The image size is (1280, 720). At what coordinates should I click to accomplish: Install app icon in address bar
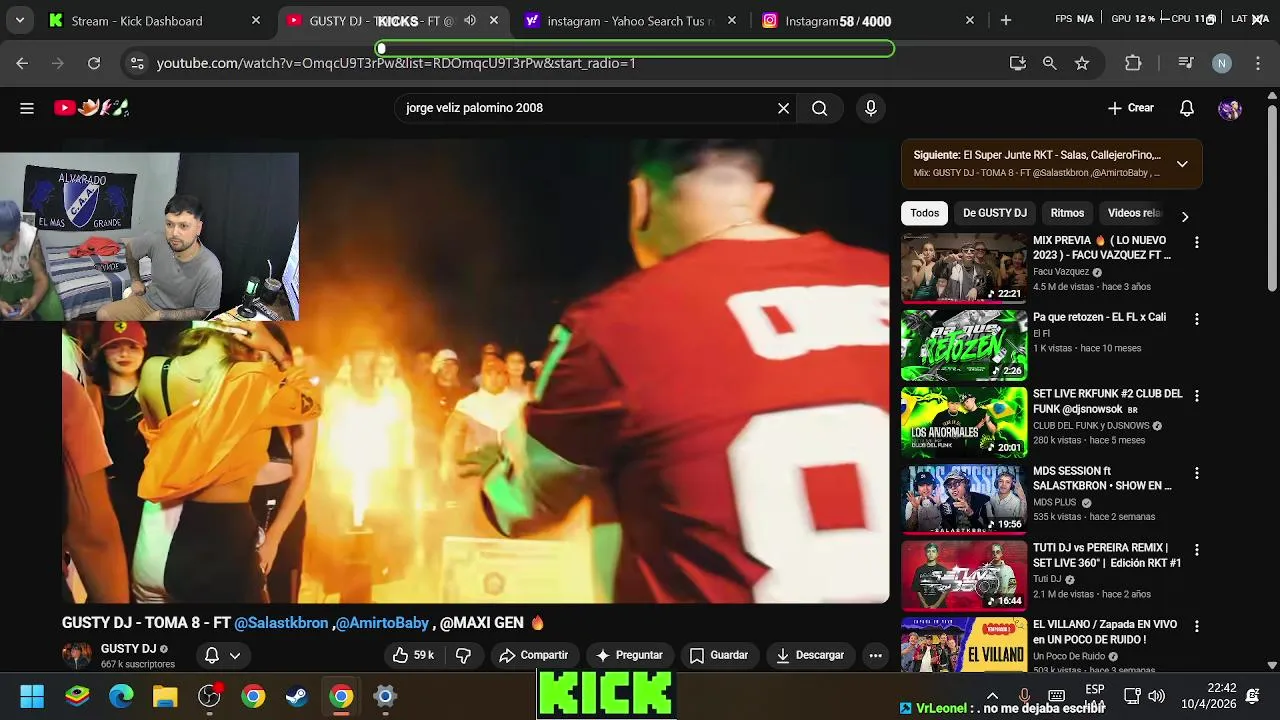click(1018, 63)
